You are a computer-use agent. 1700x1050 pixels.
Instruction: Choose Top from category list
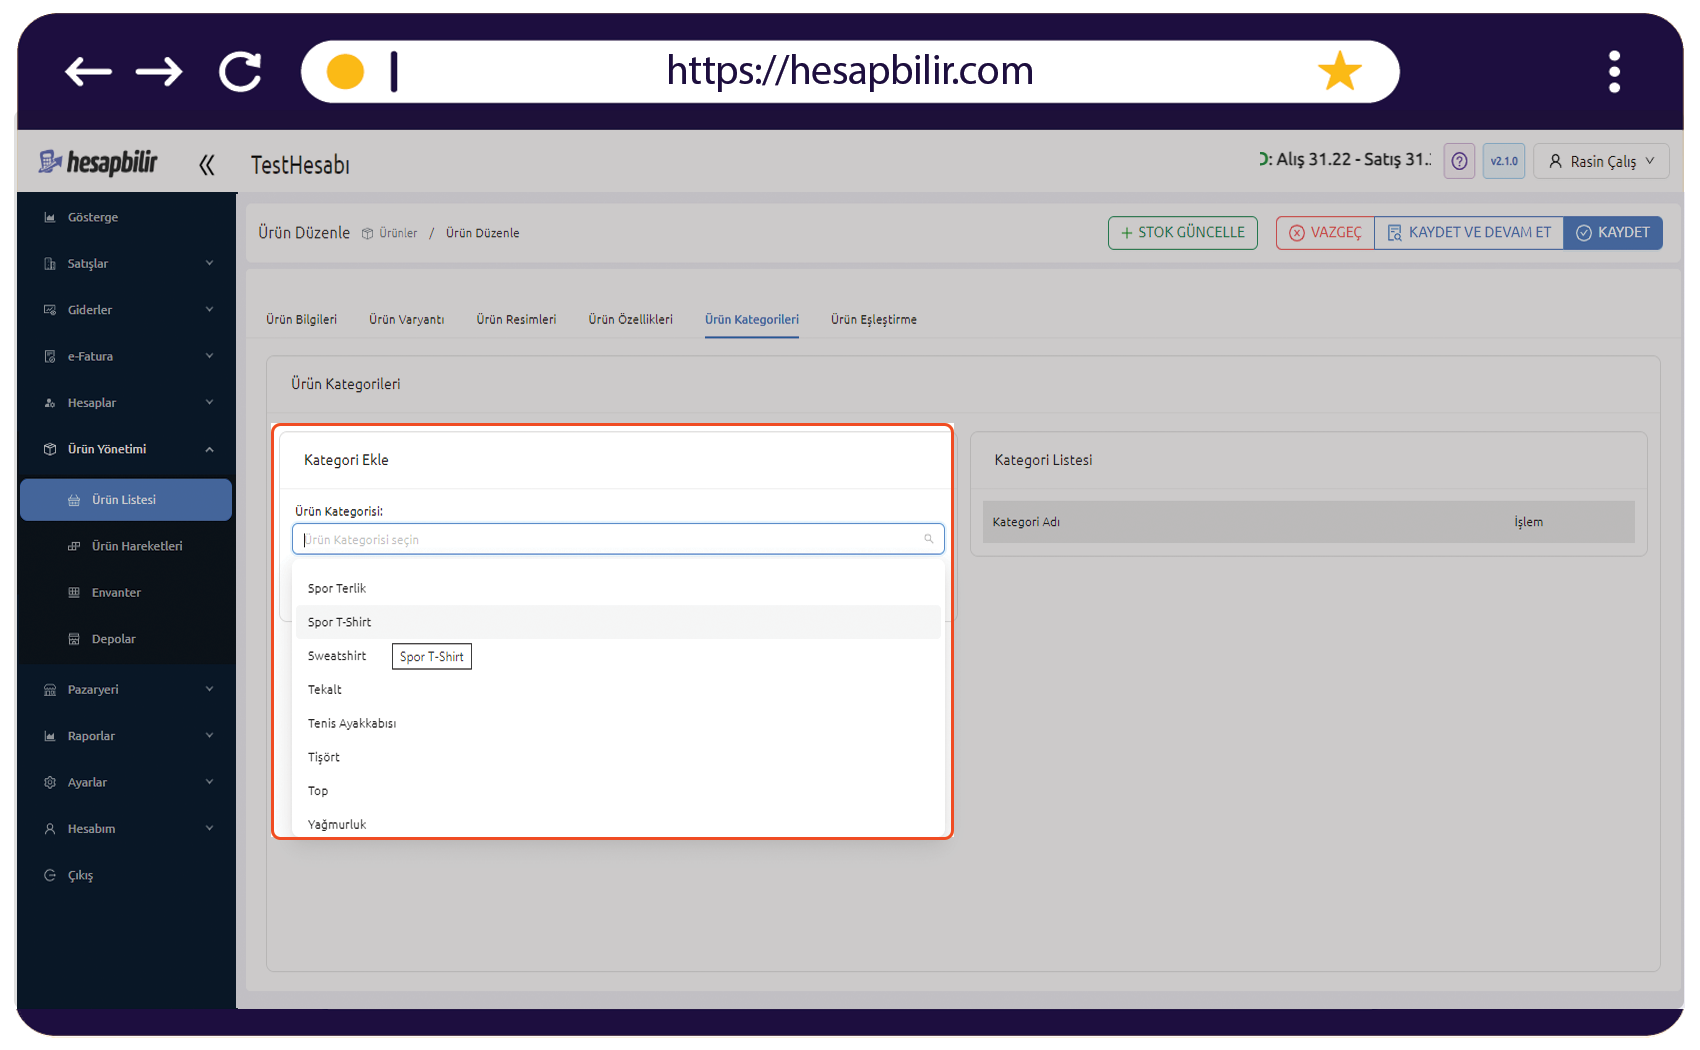618,791
